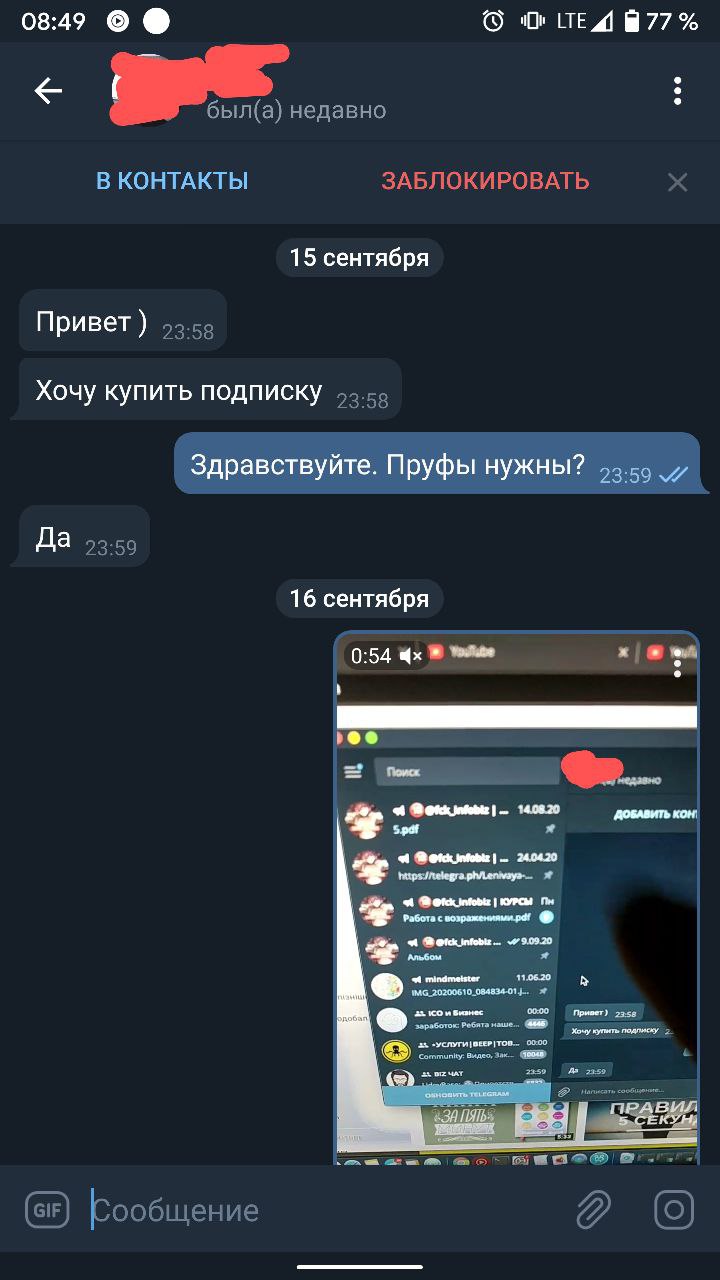Block the user with ЗАБЛОКИРОВАТЬ
Screen dimensions: 720x1280
pos(485,181)
